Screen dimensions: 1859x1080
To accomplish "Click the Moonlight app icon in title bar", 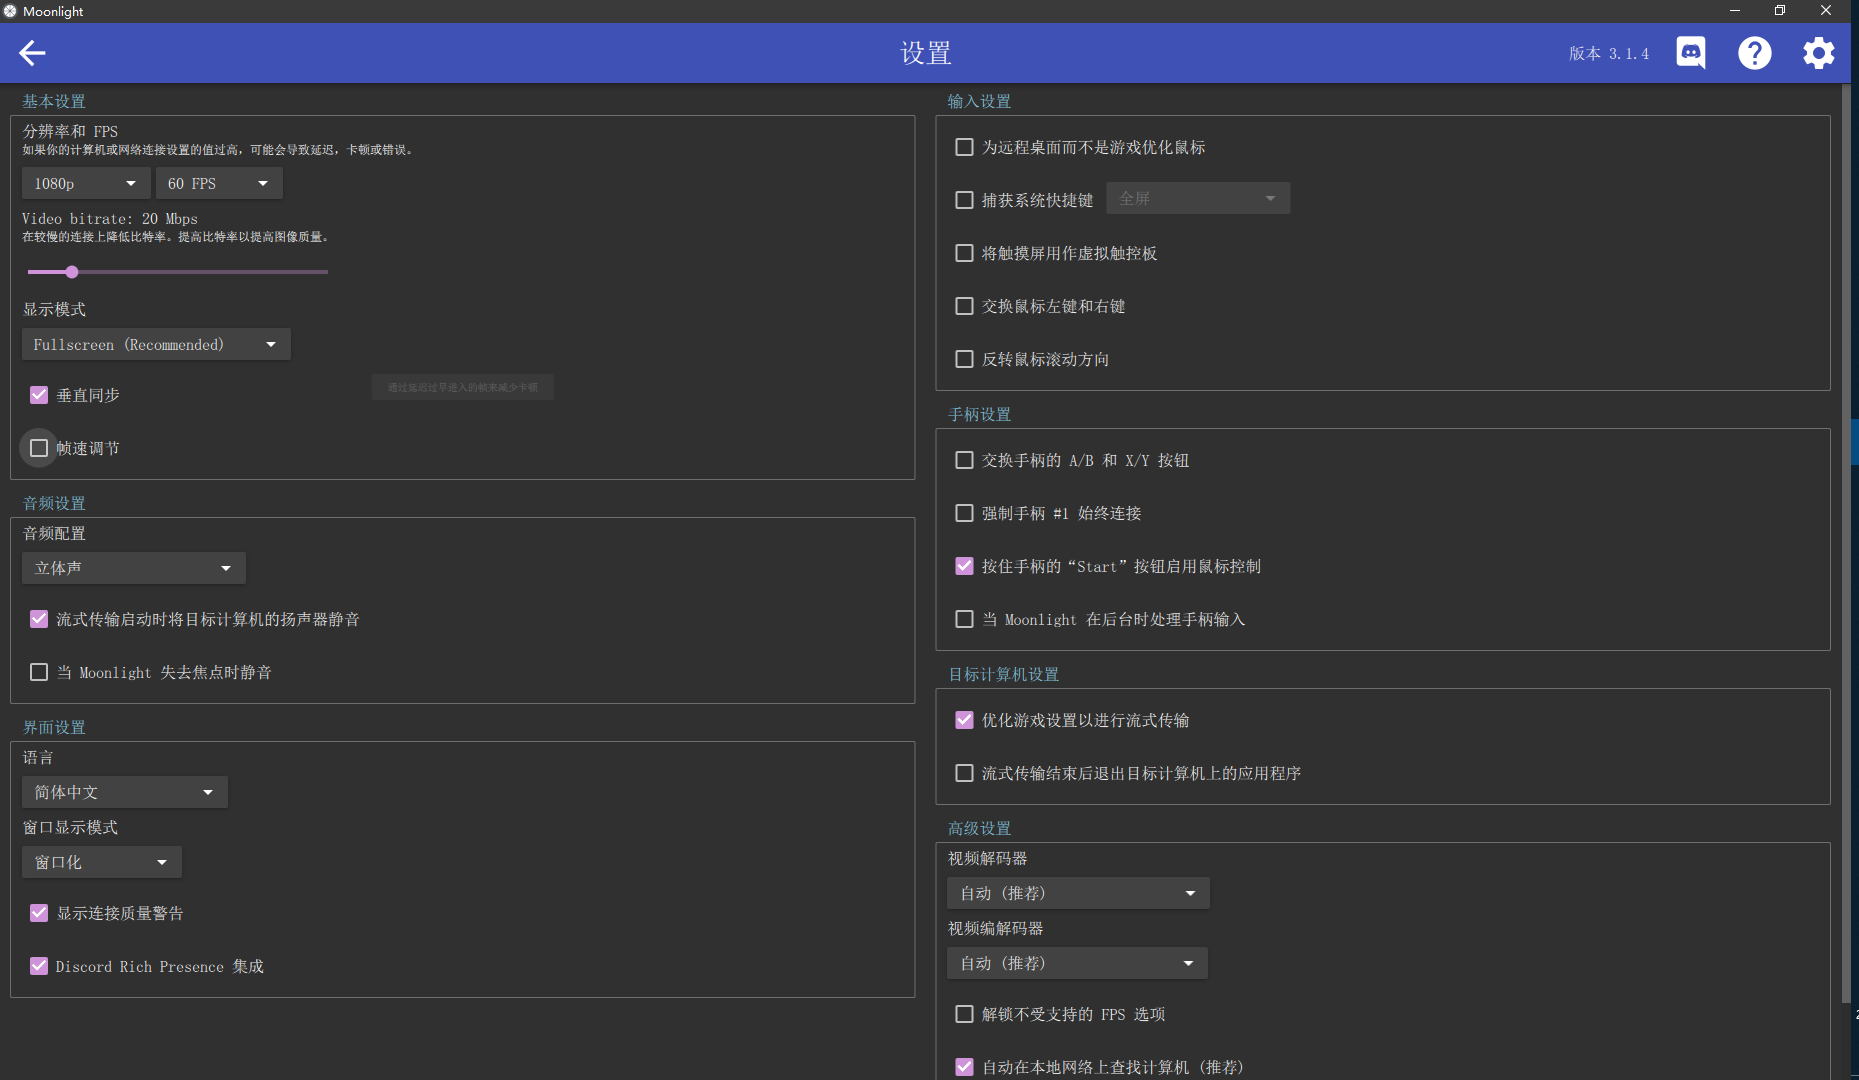I will coord(10,11).
